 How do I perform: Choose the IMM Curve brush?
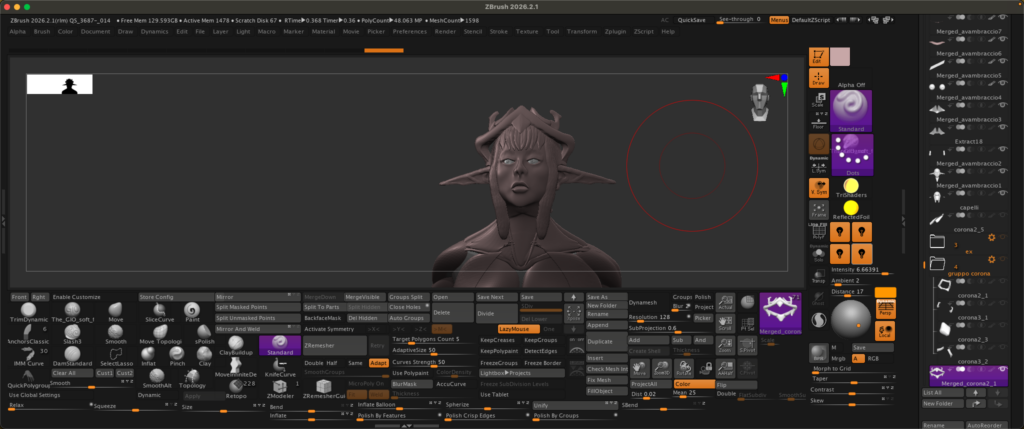click(28, 357)
